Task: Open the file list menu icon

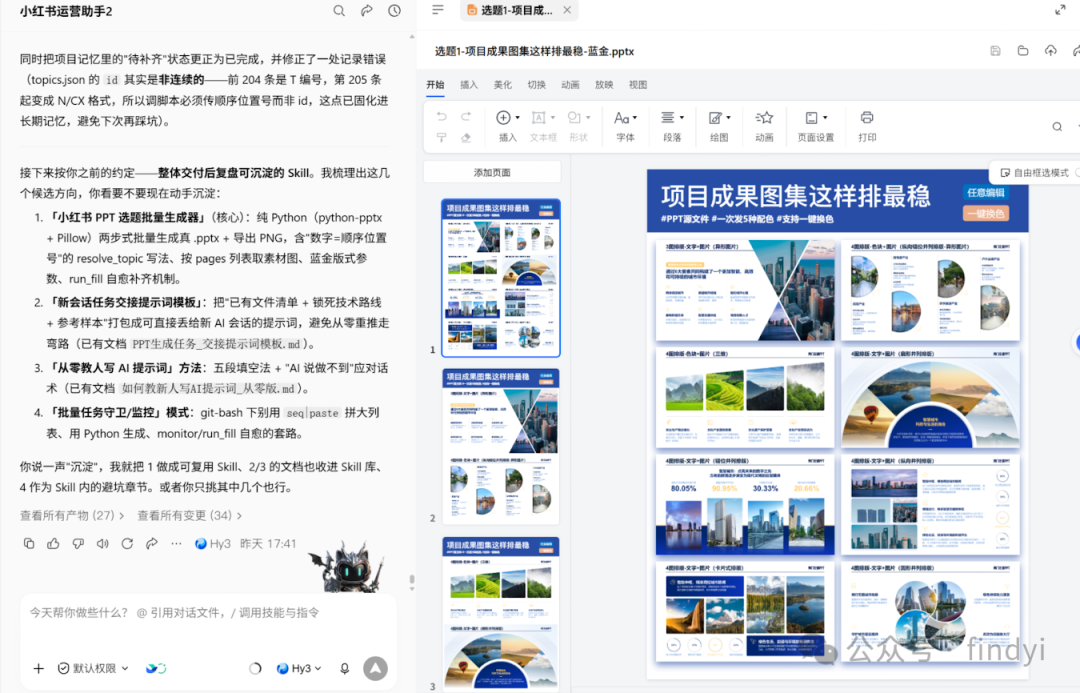Action: click(x=438, y=10)
